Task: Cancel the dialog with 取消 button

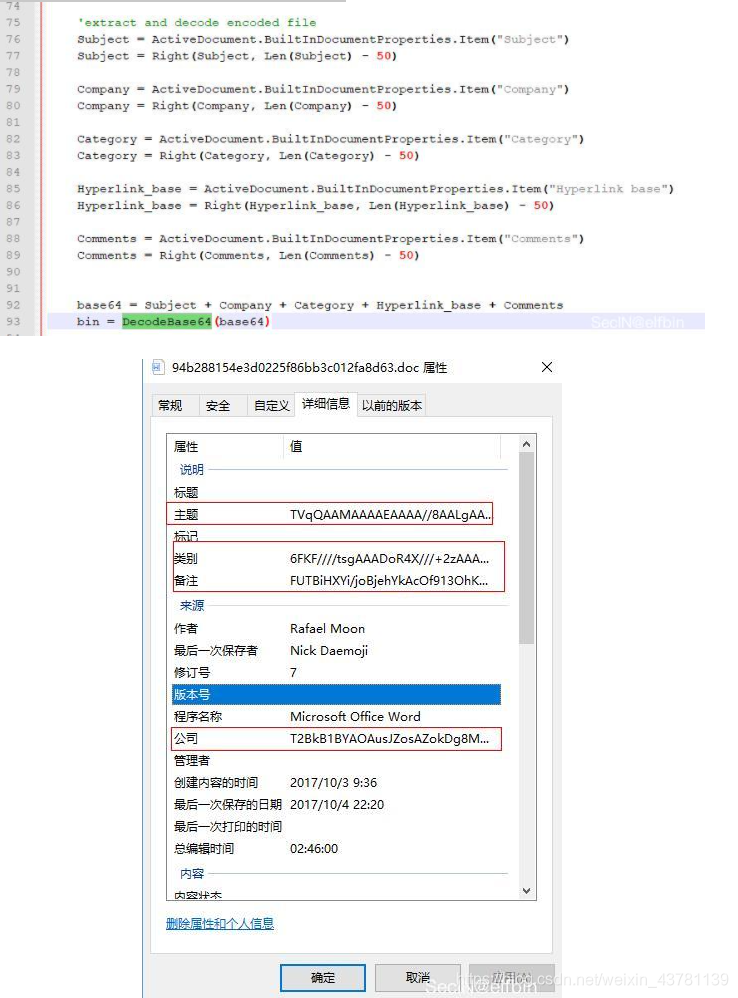Action: (417, 977)
